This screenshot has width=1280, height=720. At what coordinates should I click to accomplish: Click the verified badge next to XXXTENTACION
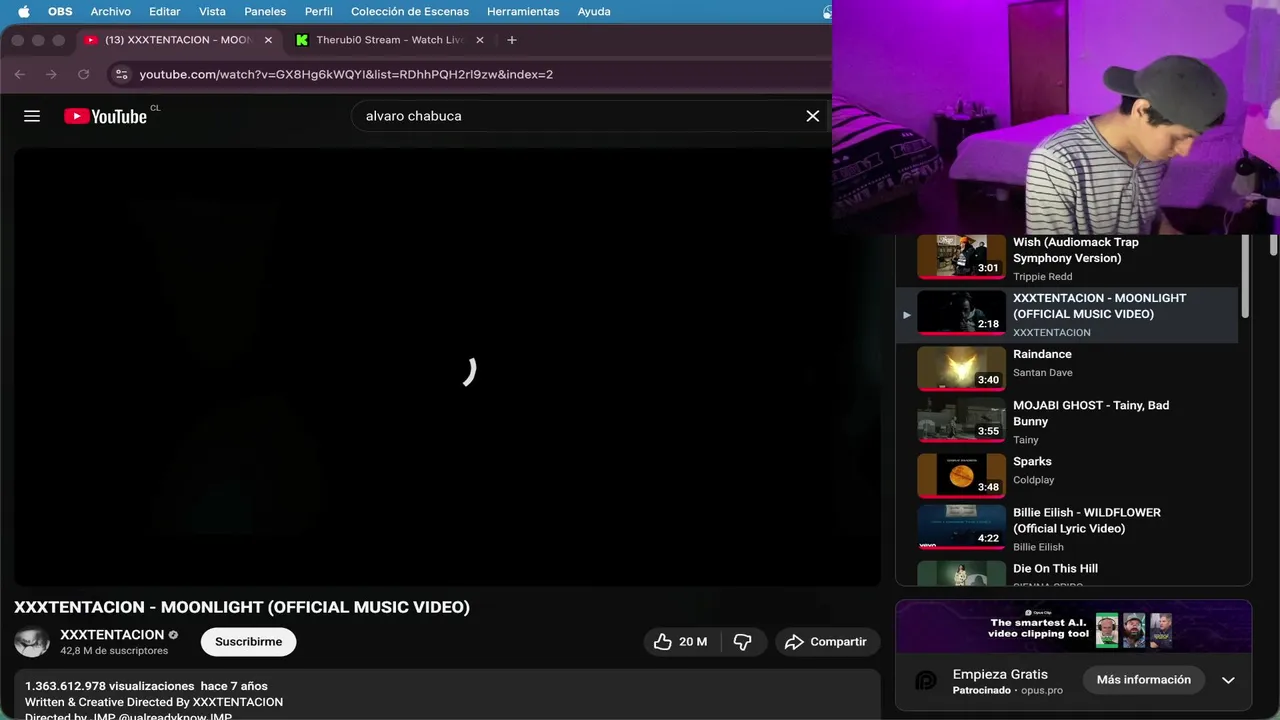173,635
